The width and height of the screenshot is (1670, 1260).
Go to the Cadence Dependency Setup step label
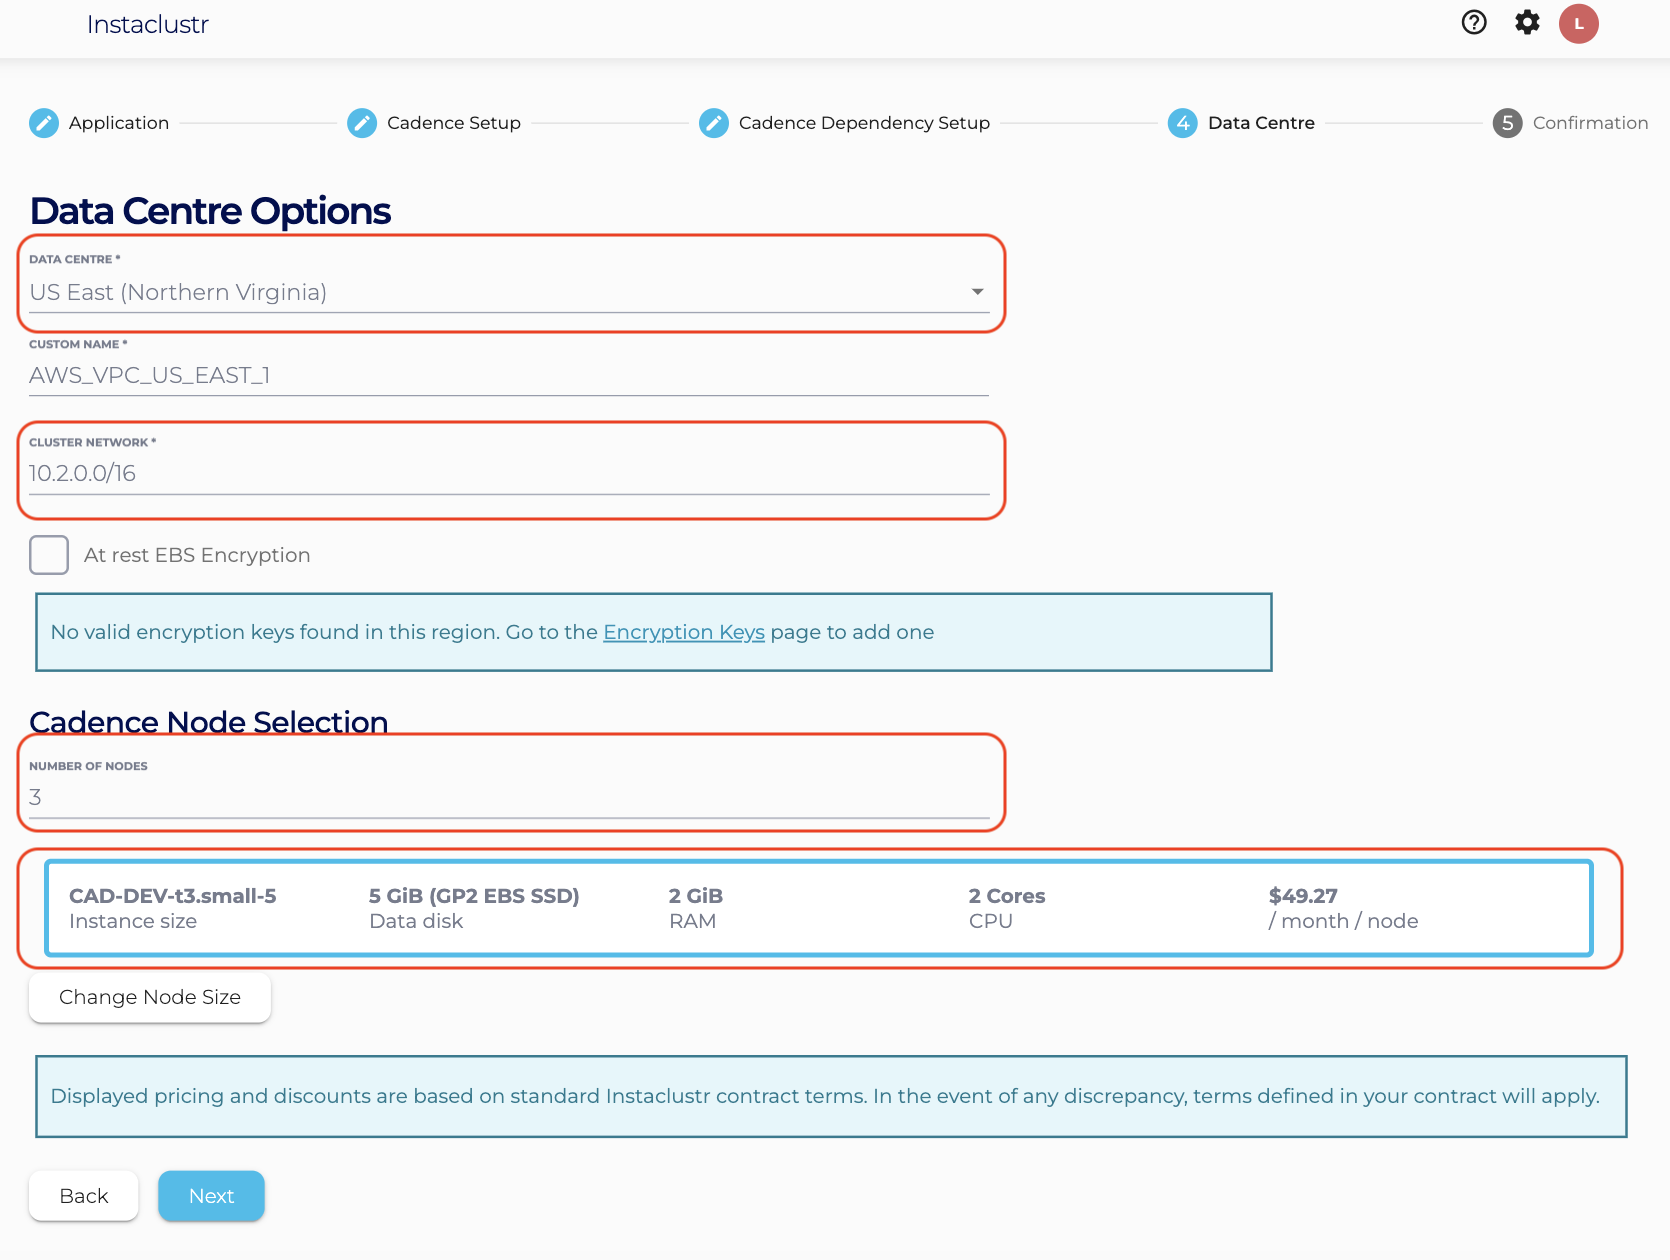pyautogui.click(x=864, y=123)
